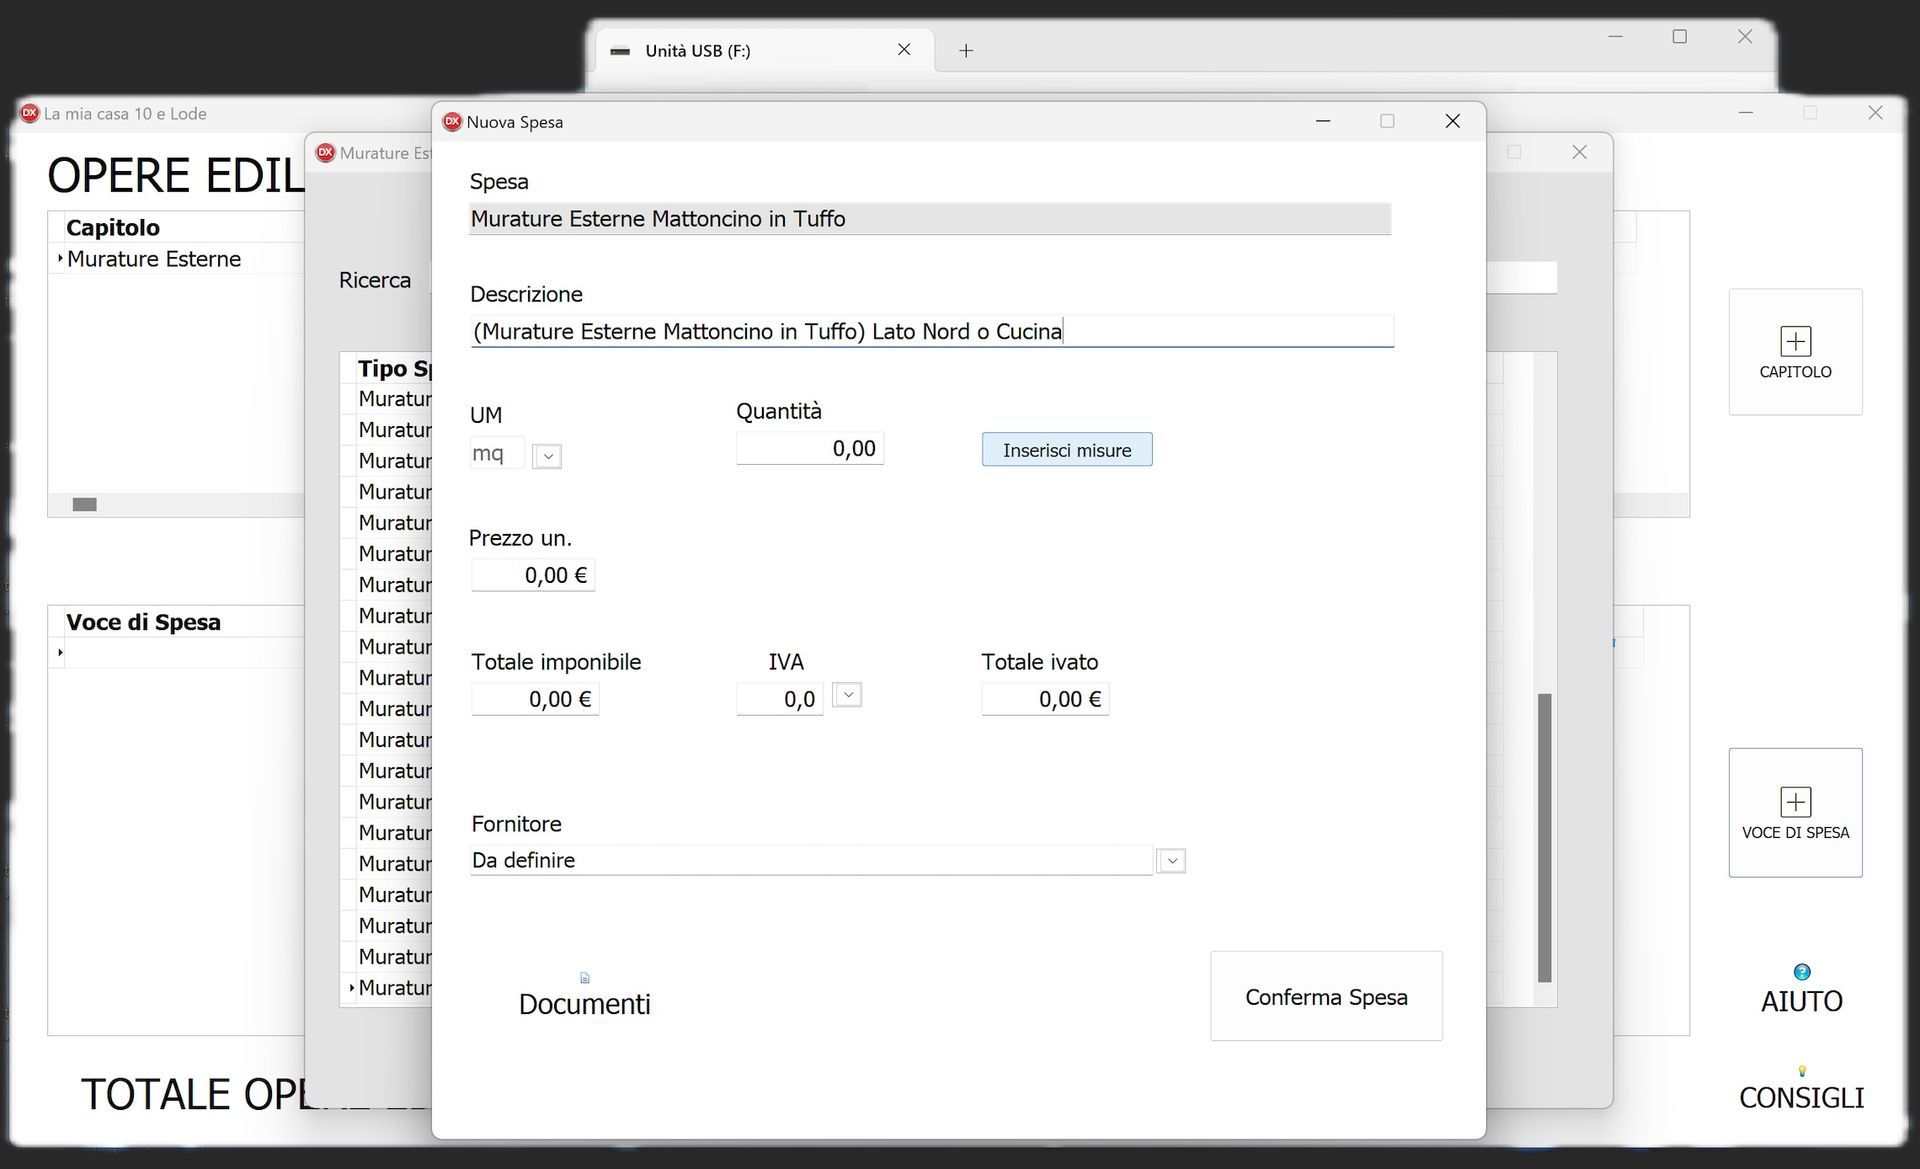This screenshot has width=1920, height=1169.
Task: Click the VOCE DI SPESA button
Action: pos(1795,813)
